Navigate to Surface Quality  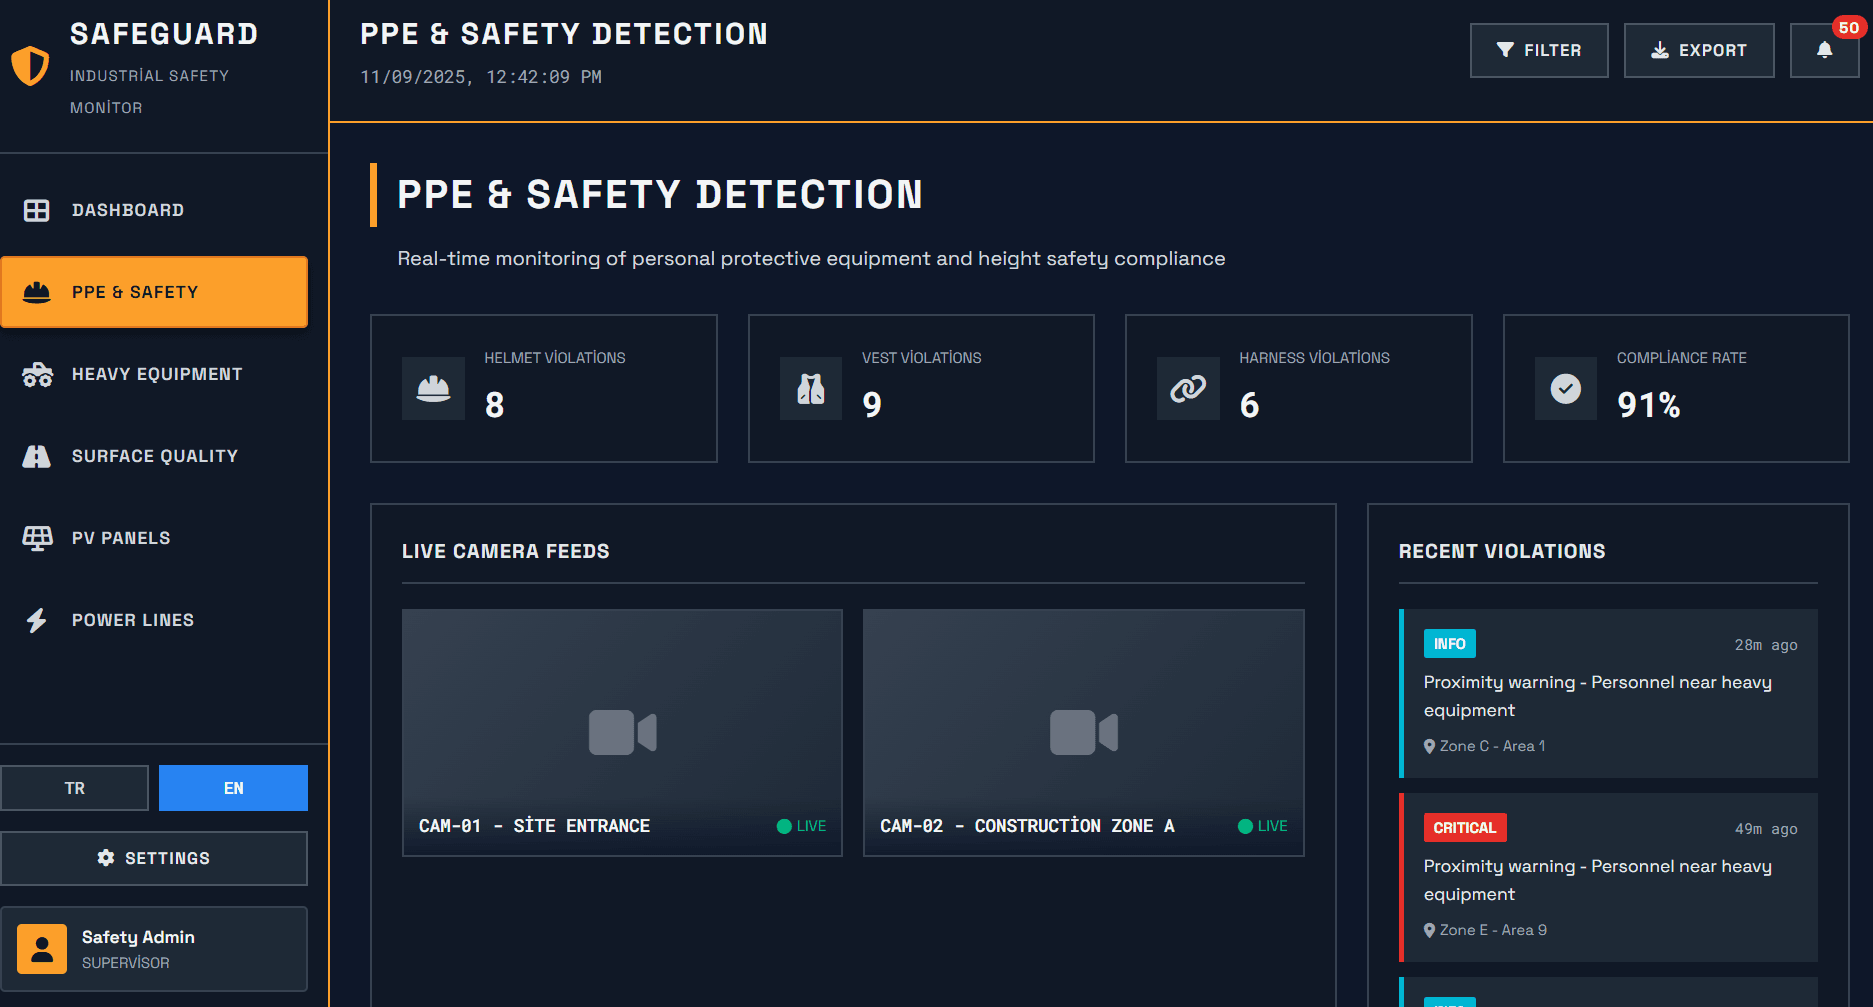[x=154, y=456]
